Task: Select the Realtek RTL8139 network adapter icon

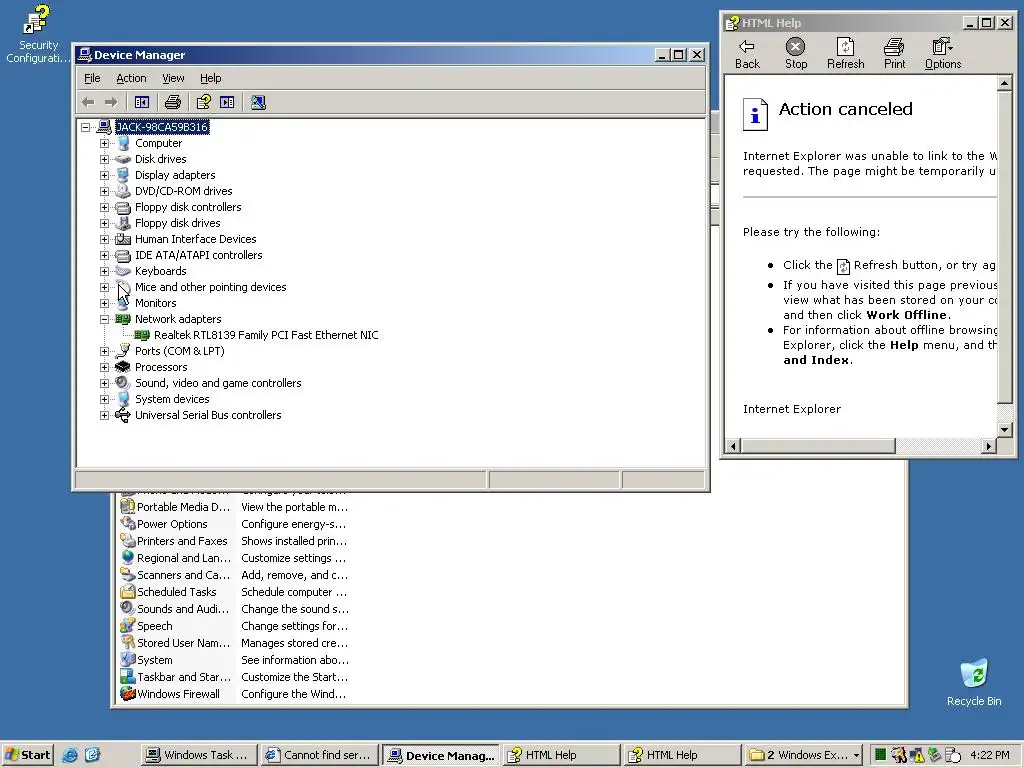Action: pyautogui.click(x=142, y=335)
